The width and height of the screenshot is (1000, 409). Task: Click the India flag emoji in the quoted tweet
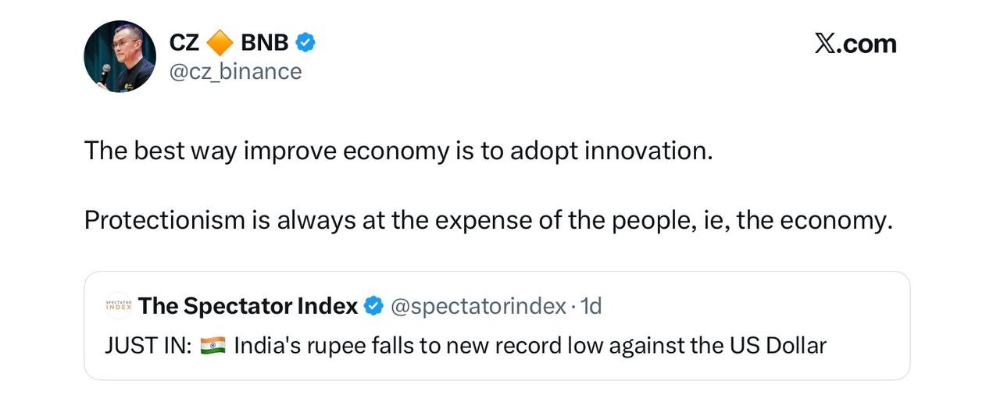(213, 346)
